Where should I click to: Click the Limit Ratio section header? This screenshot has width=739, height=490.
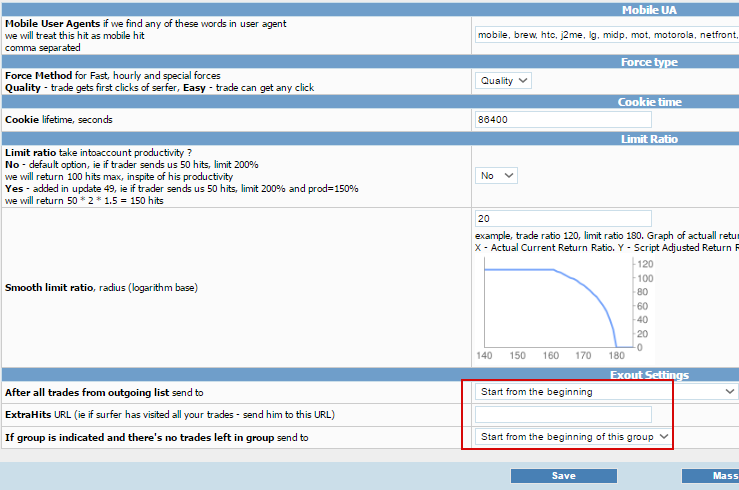click(649, 139)
